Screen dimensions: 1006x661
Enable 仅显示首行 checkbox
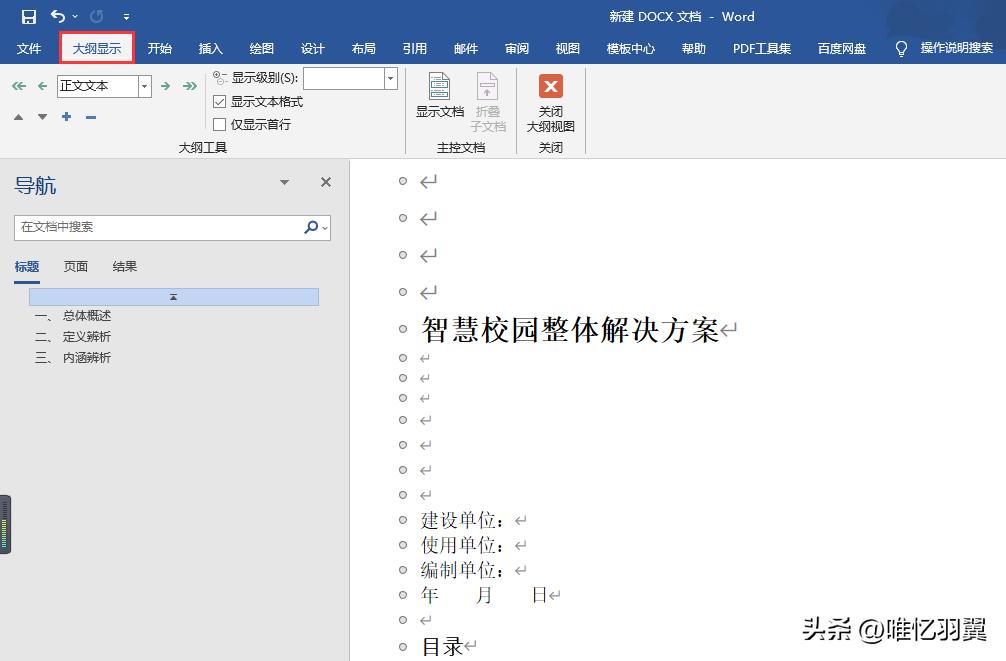tap(221, 123)
